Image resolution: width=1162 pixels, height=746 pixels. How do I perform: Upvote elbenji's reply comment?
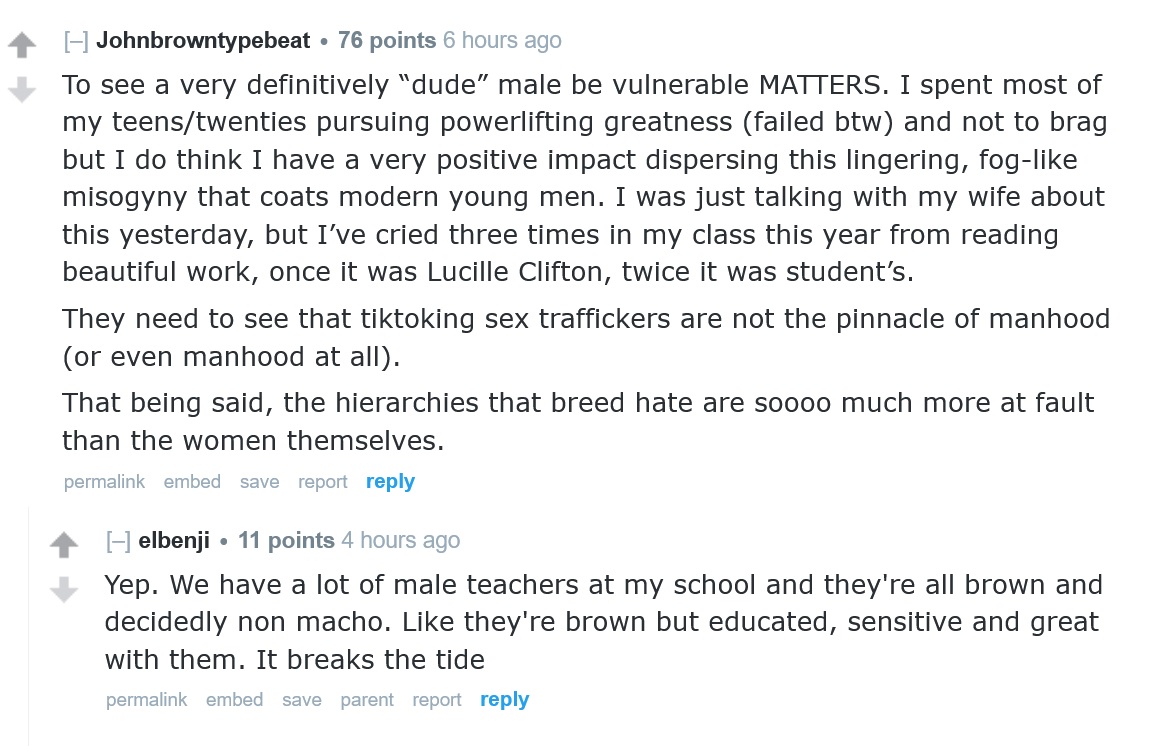pos(63,545)
